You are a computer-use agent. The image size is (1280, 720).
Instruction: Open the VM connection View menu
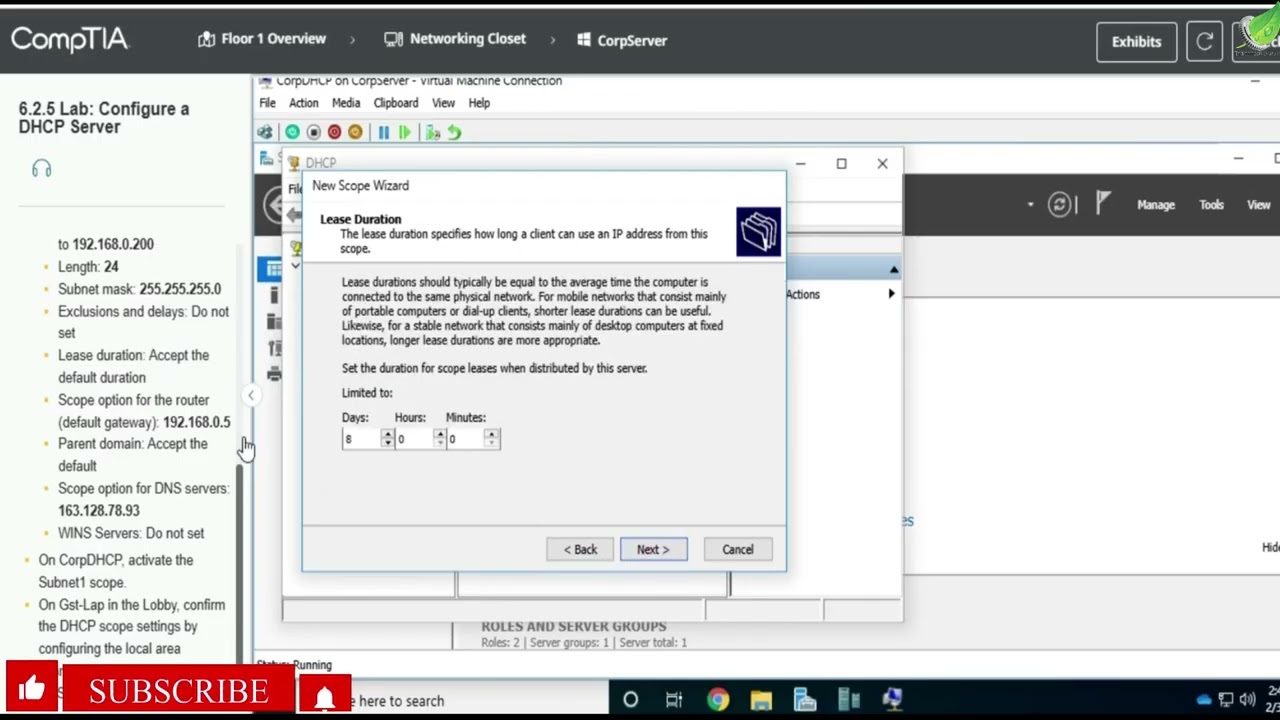tap(443, 103)
